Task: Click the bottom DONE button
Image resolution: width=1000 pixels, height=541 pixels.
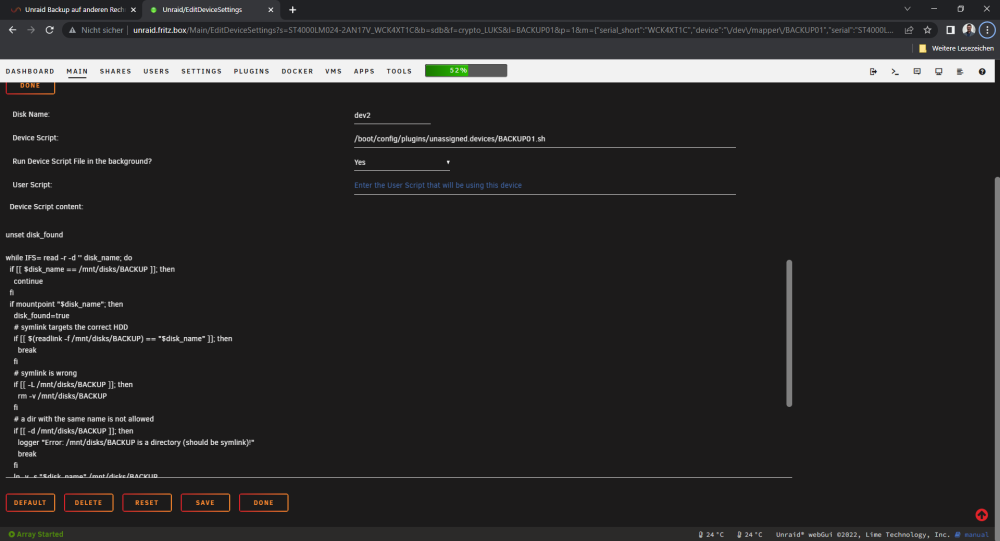Action: (x=263, y=503)
